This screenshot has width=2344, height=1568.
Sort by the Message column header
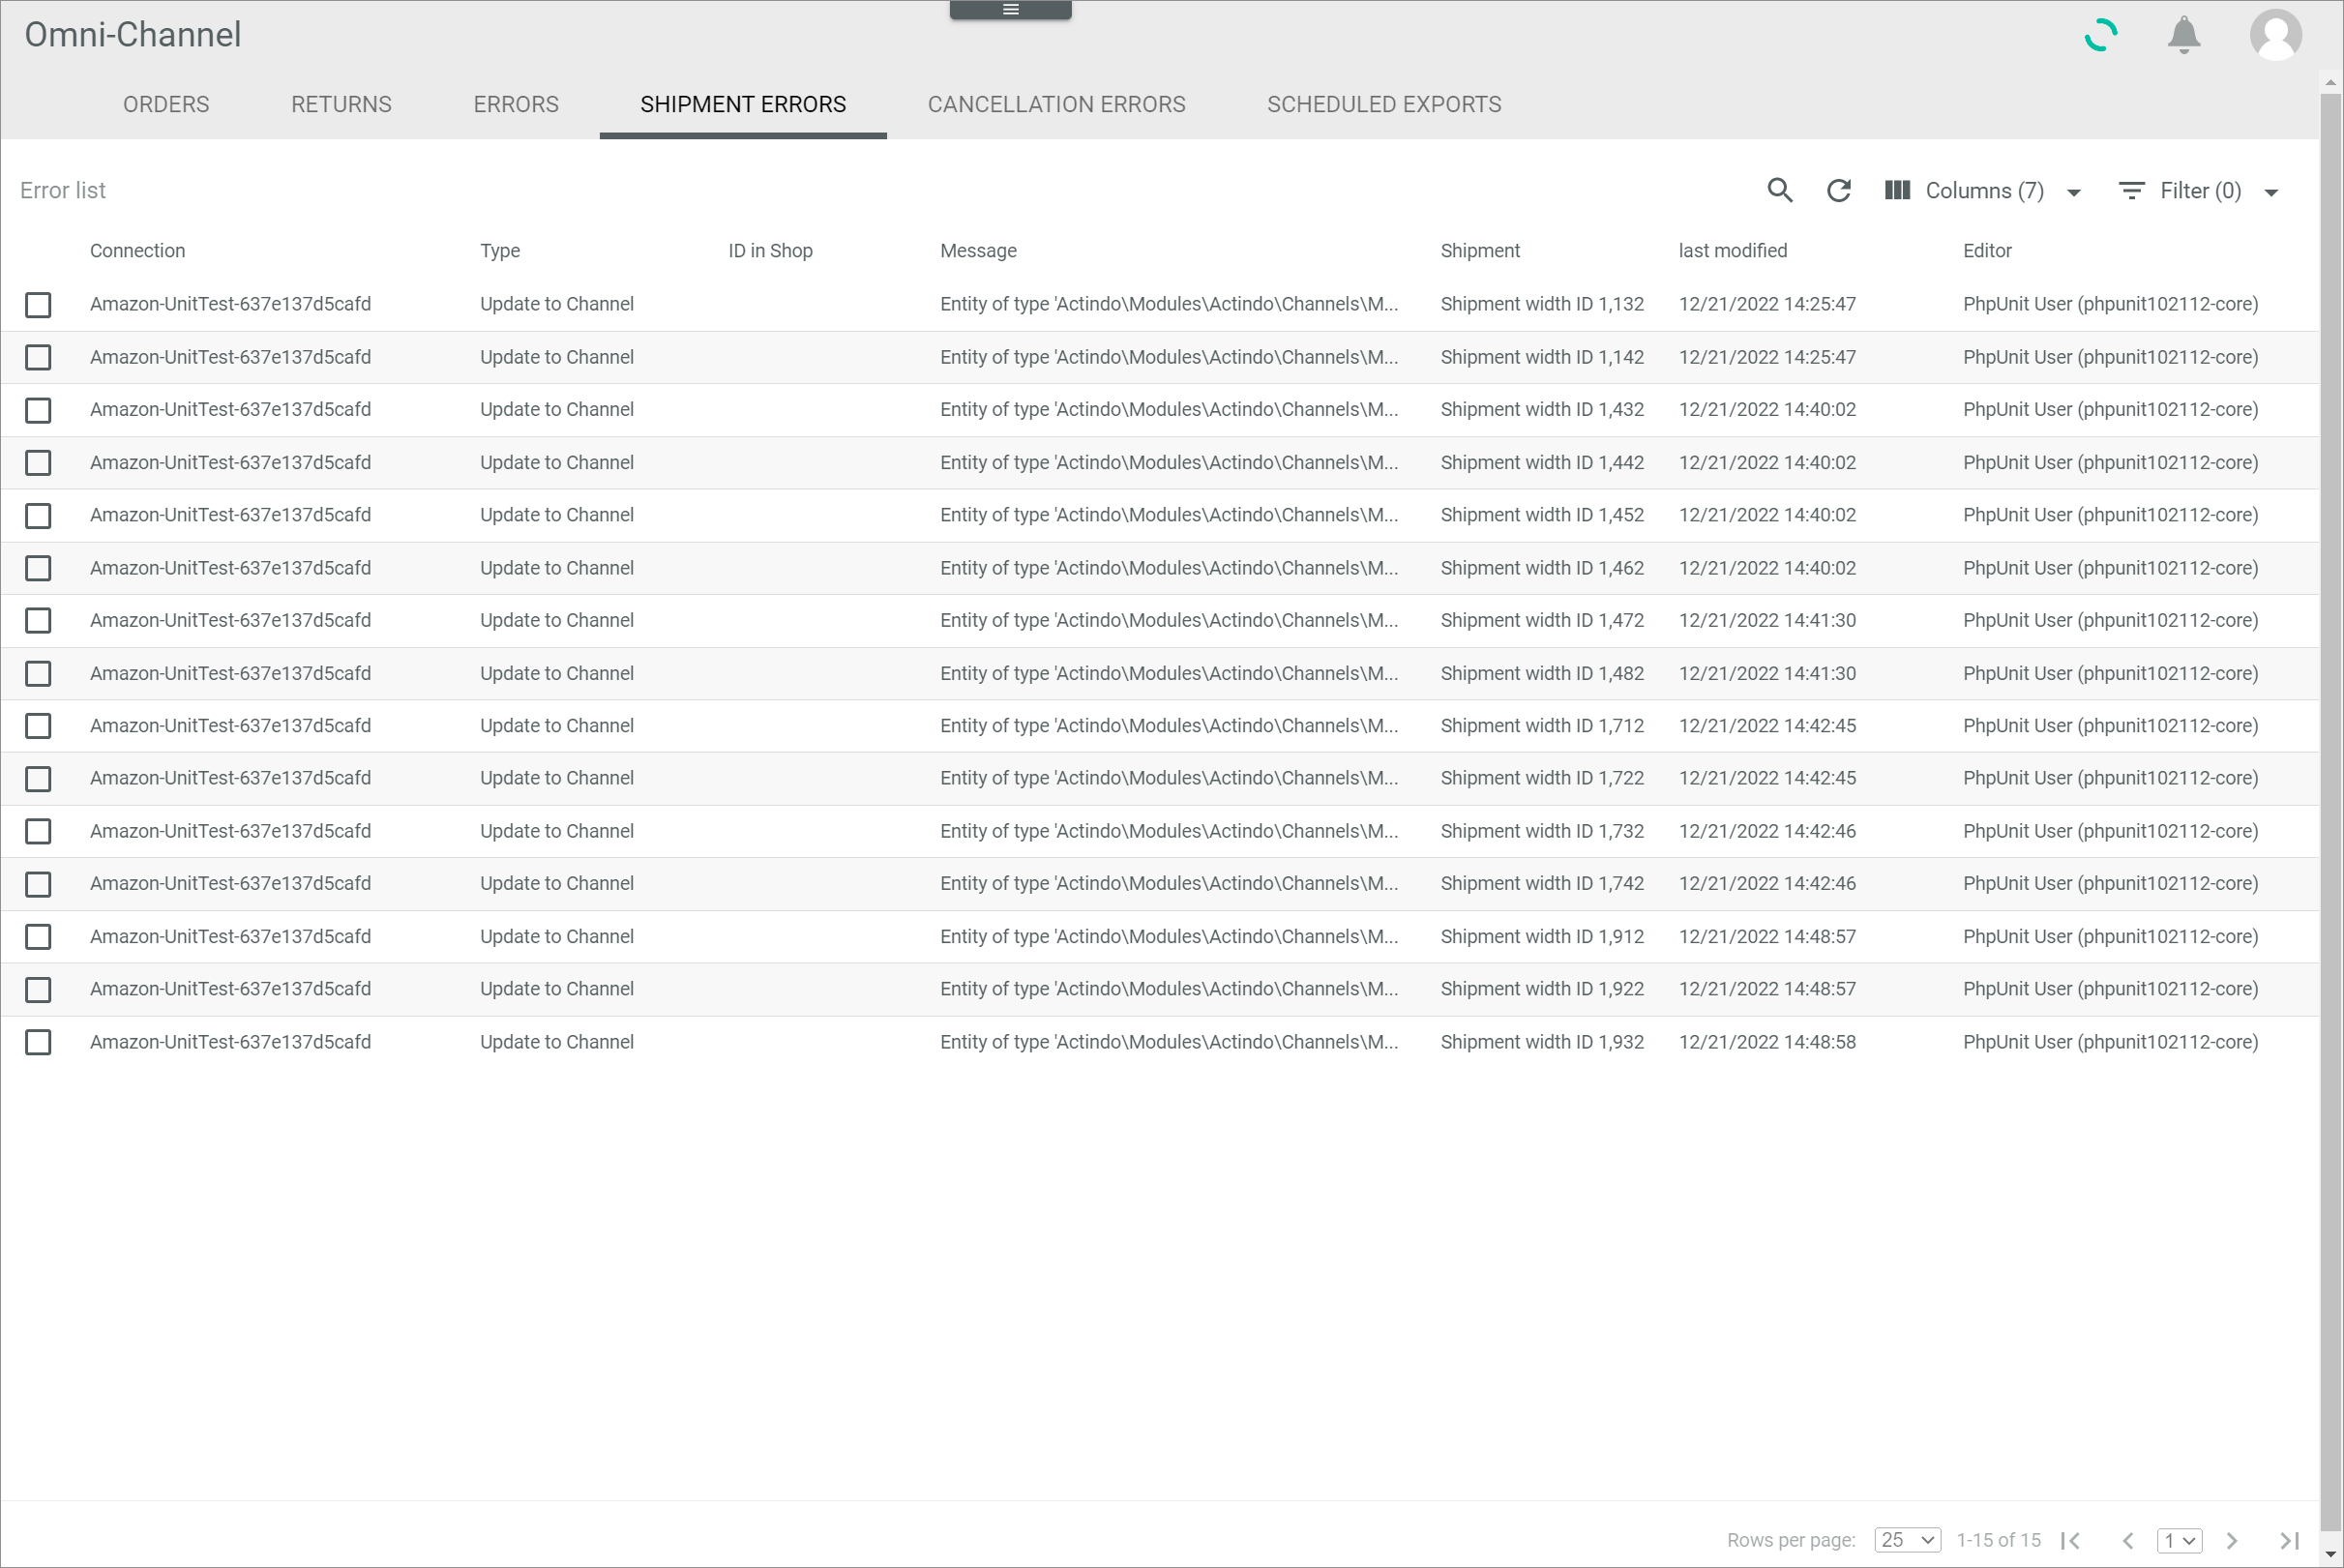[978, 251]
